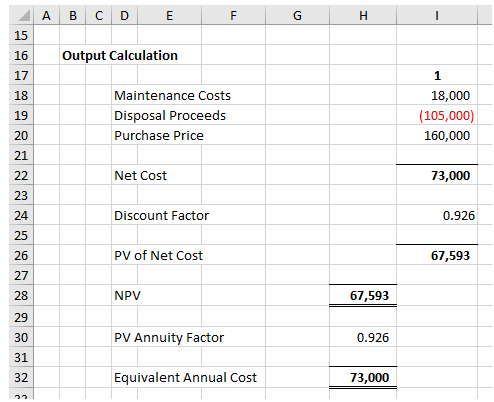Select row 31 header
Screen dimensions: 494x402
pyautogui.click(x=21, y=357)
